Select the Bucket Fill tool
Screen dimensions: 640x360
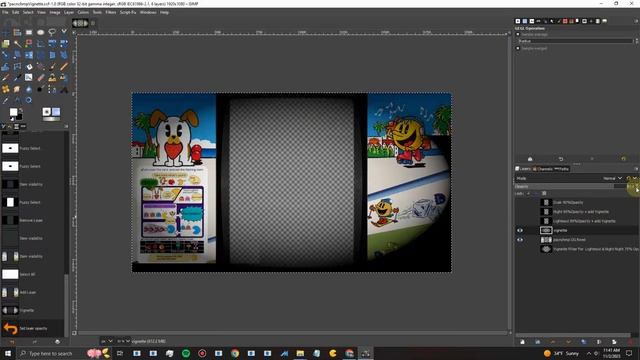click(29, 66)
